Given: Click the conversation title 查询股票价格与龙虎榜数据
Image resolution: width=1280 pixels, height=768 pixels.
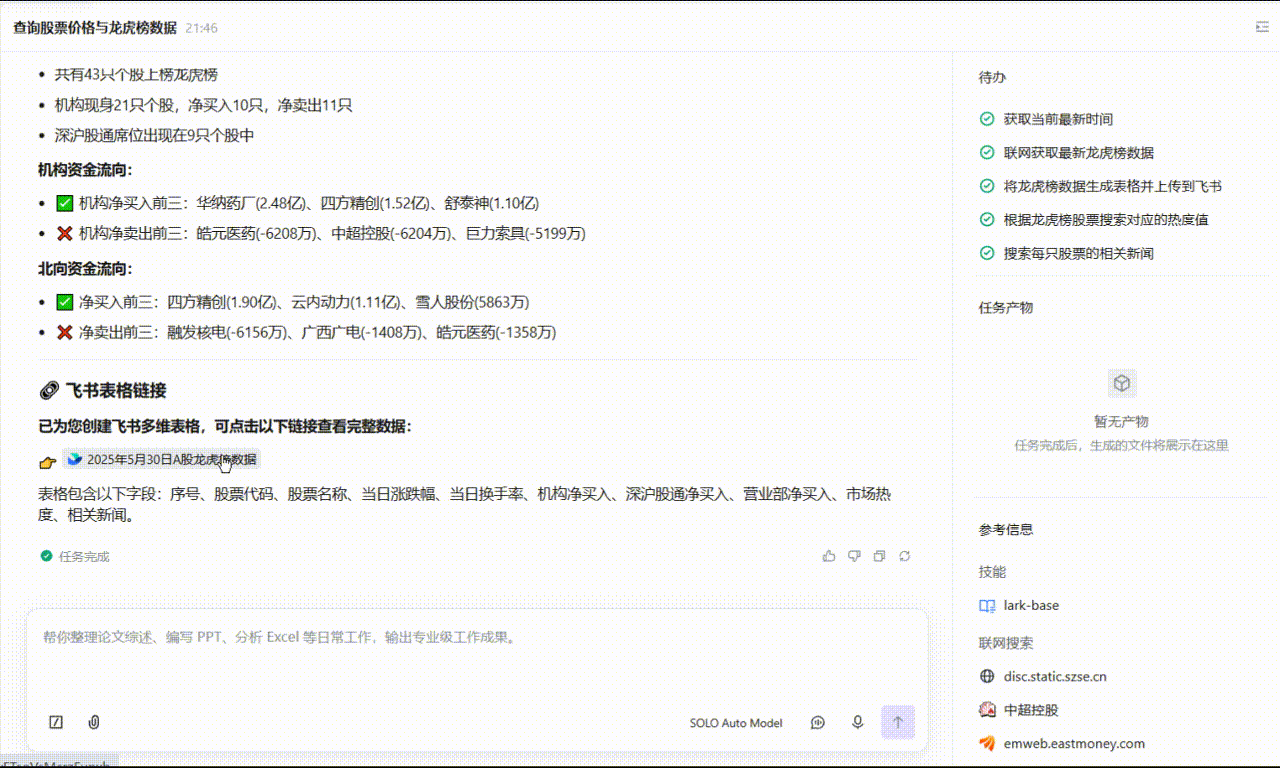Looking at the screenshot, I should 95,28.
